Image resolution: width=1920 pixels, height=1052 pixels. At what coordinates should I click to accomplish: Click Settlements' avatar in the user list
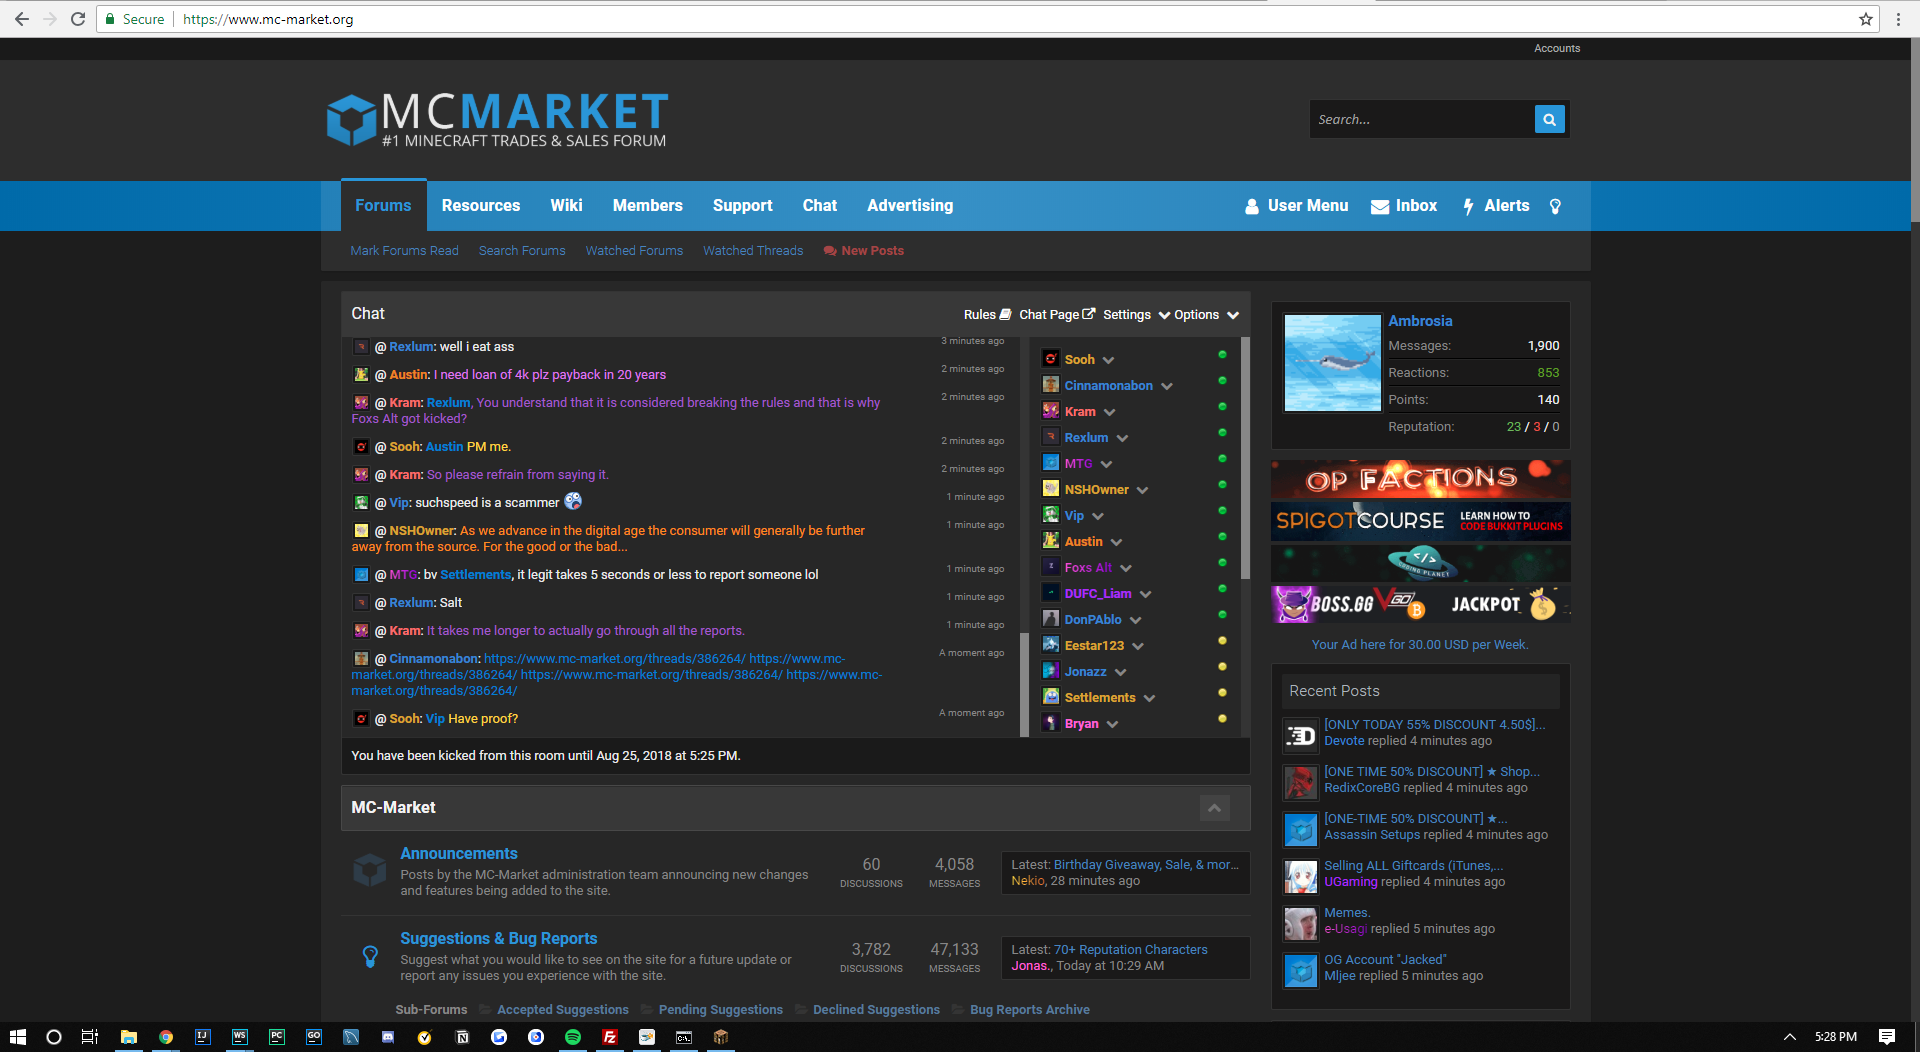1051,697
